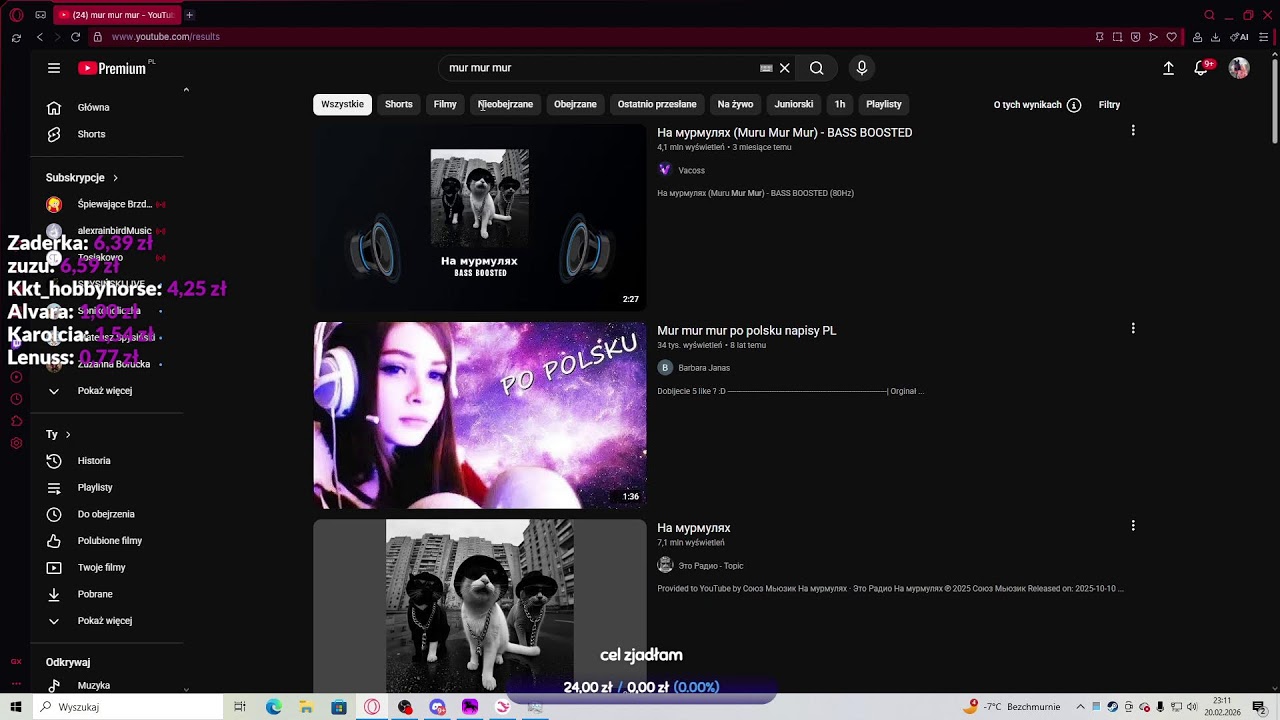Select the Na żywo filter chip
The height and width of the screenshot is (720, 1280).
(x=735, y=104)
